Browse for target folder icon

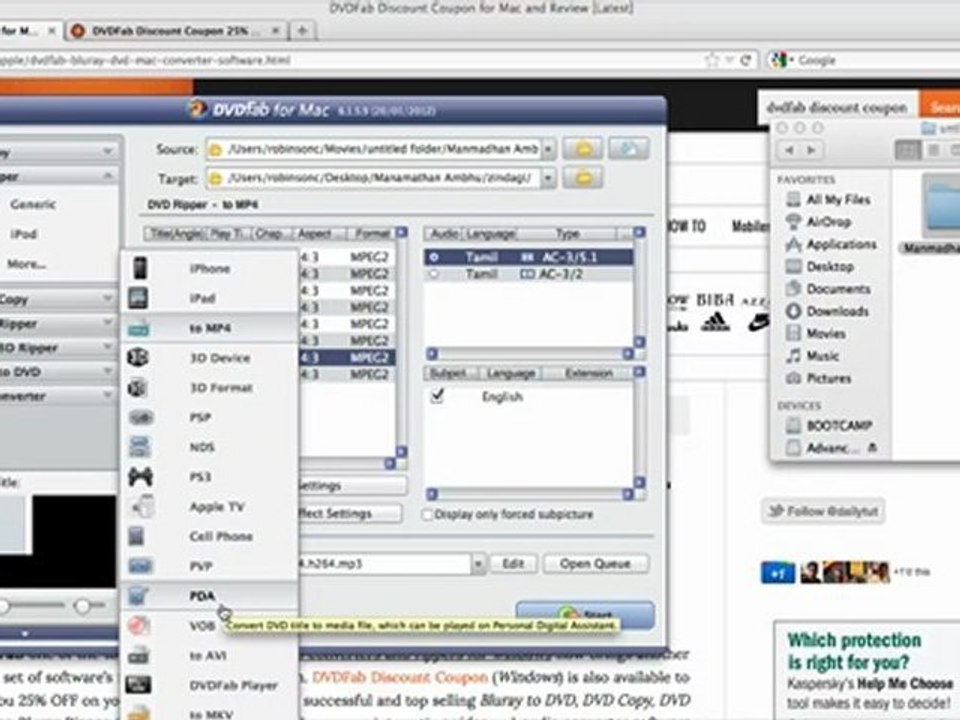[583, 178]
